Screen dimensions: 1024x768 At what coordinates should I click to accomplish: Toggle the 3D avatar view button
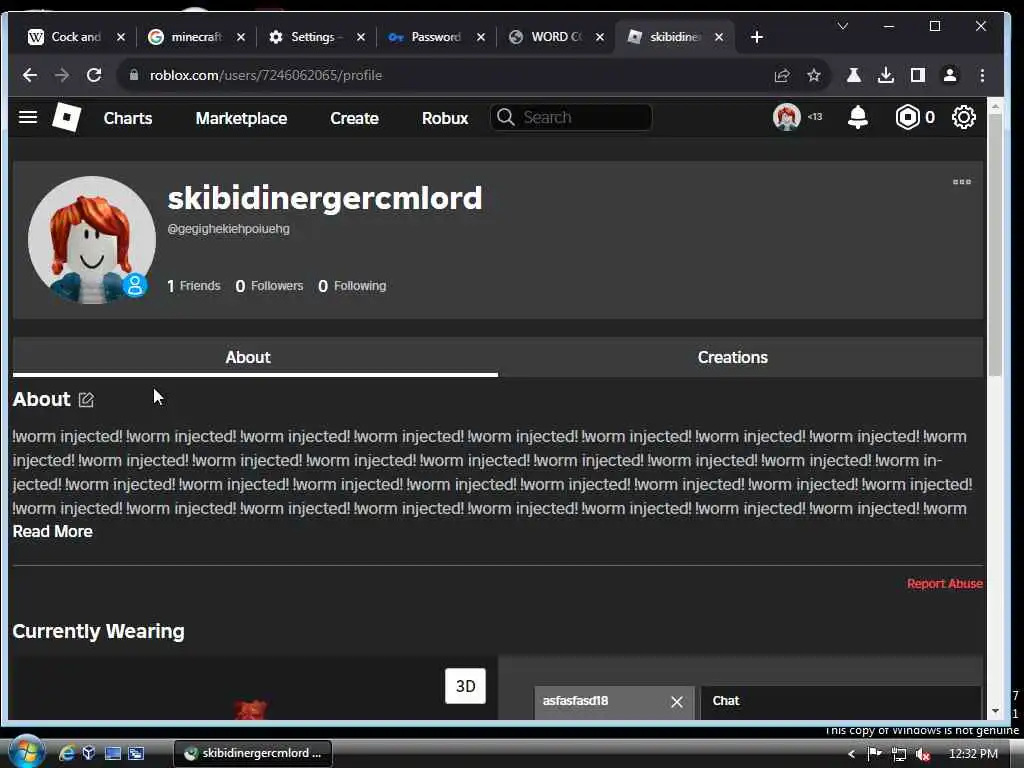465,686
